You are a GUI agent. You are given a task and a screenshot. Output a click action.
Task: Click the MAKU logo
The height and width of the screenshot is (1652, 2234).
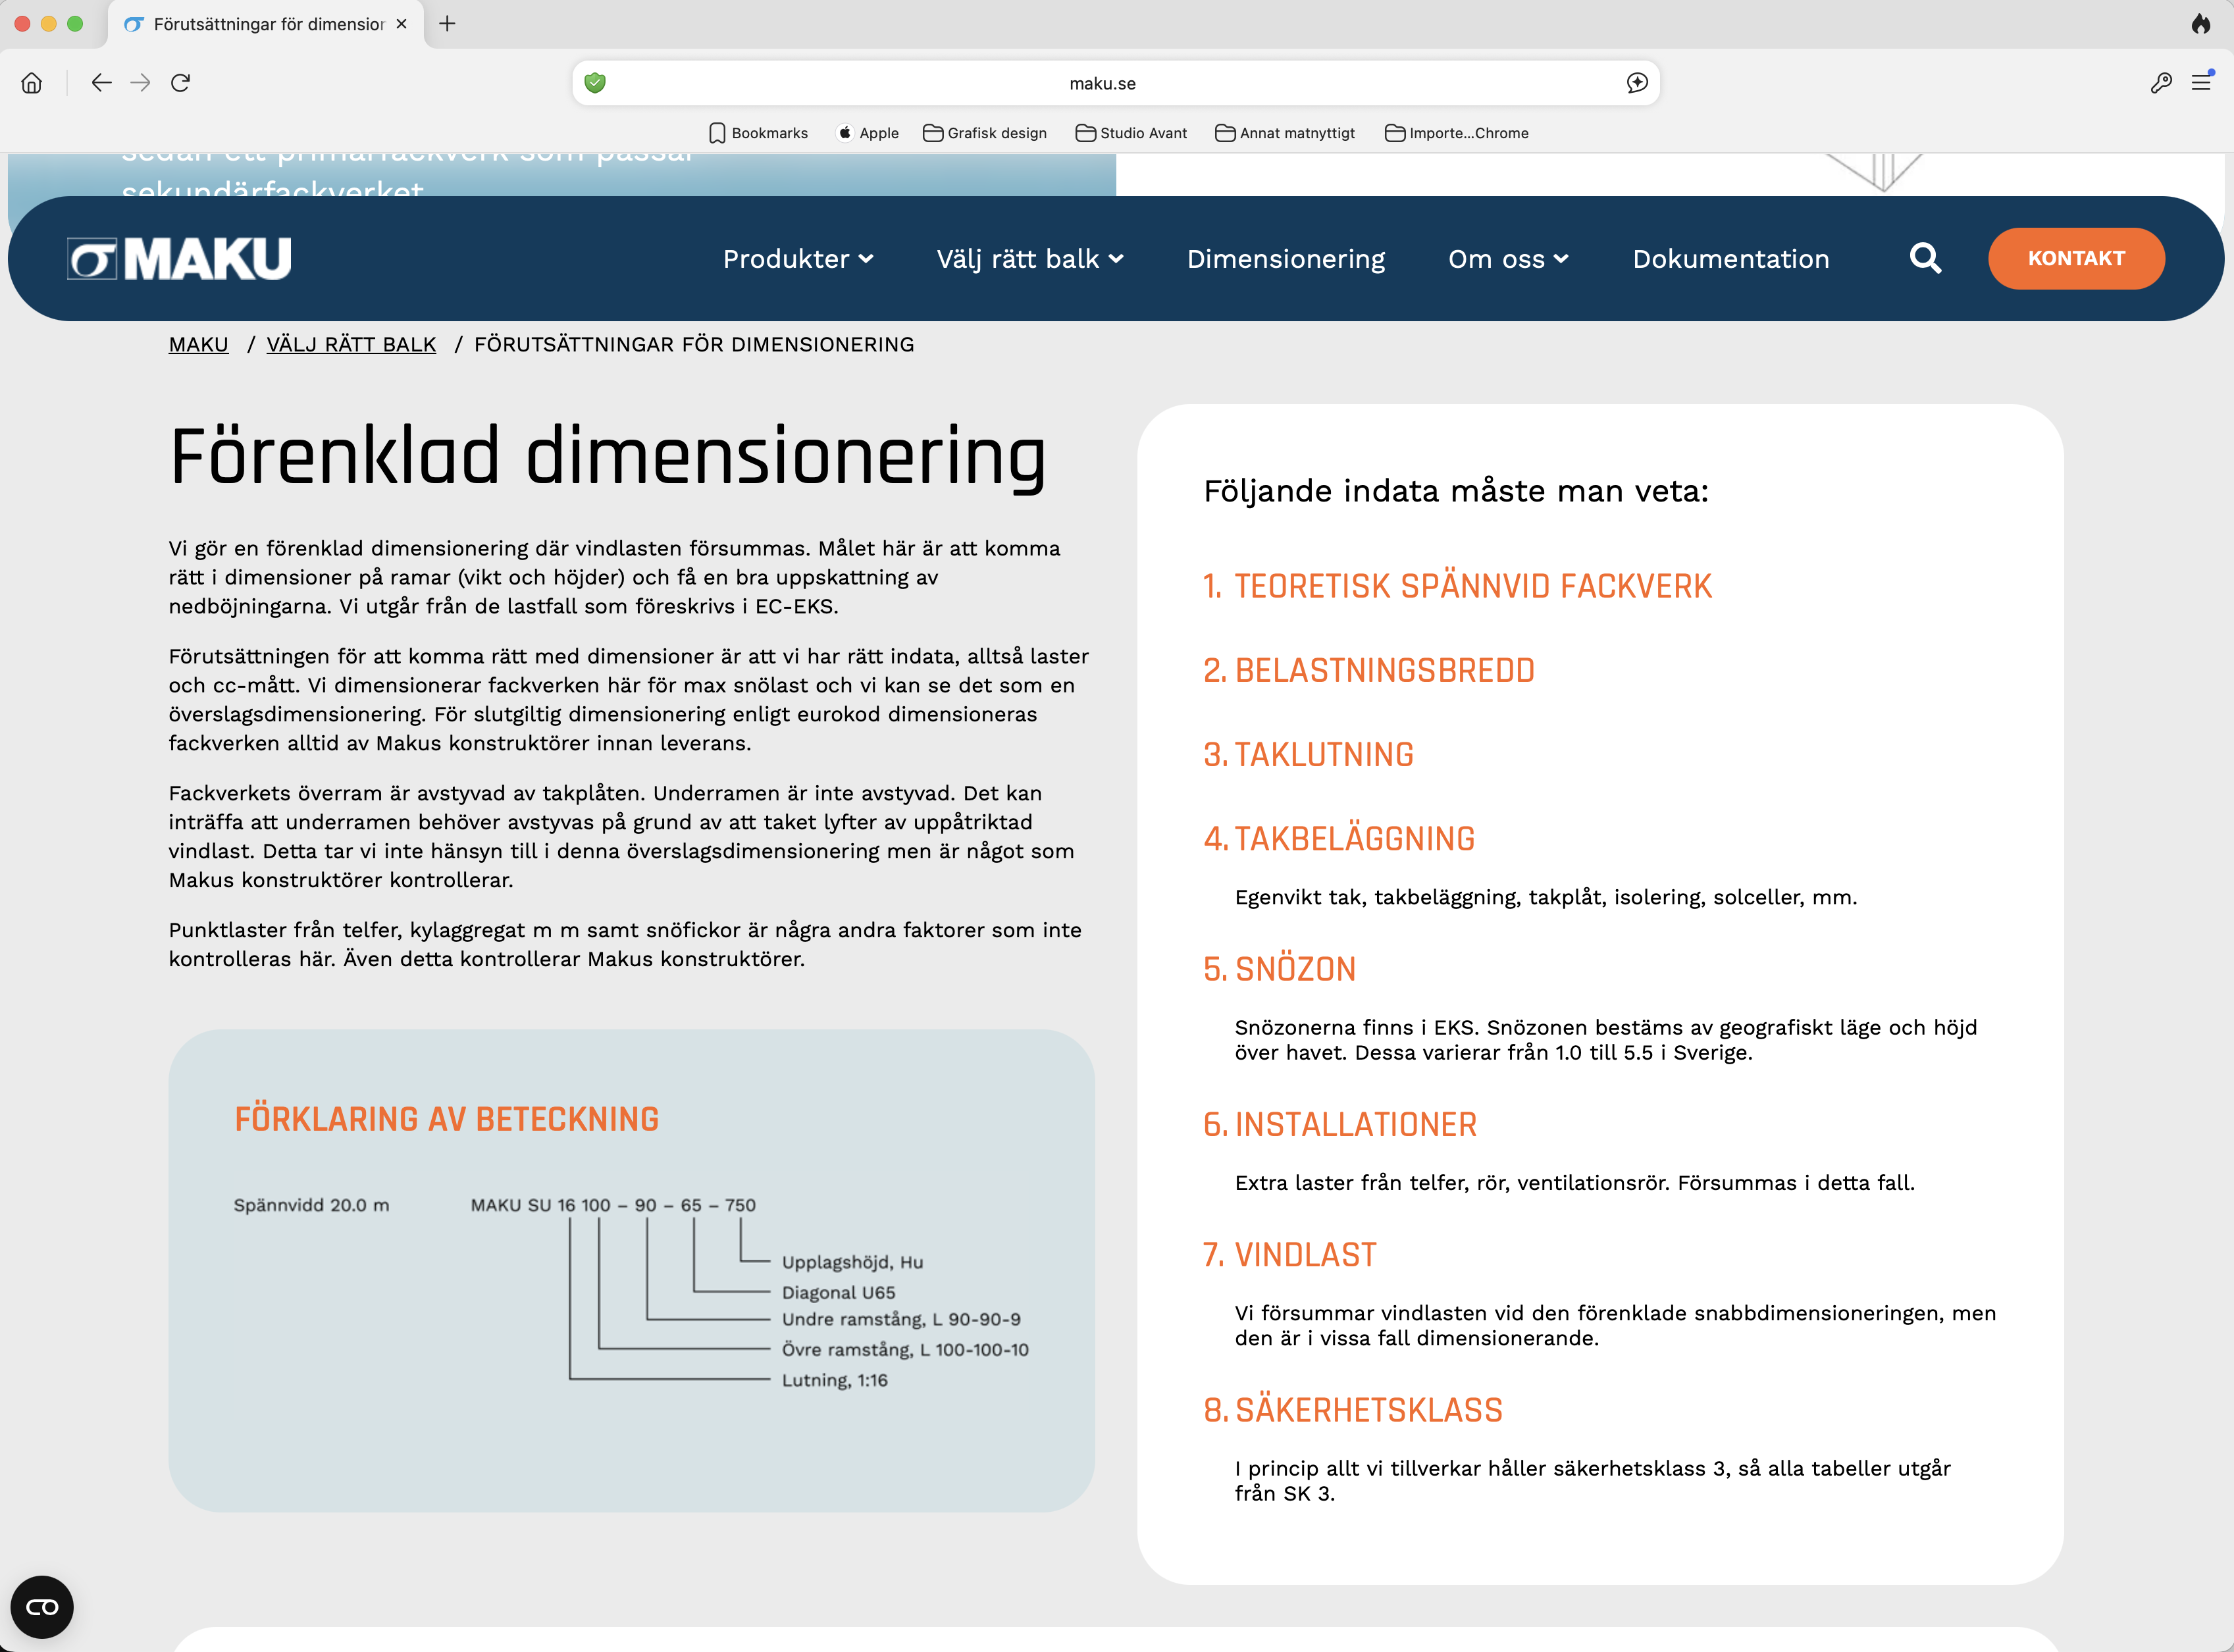coord(179,259)
